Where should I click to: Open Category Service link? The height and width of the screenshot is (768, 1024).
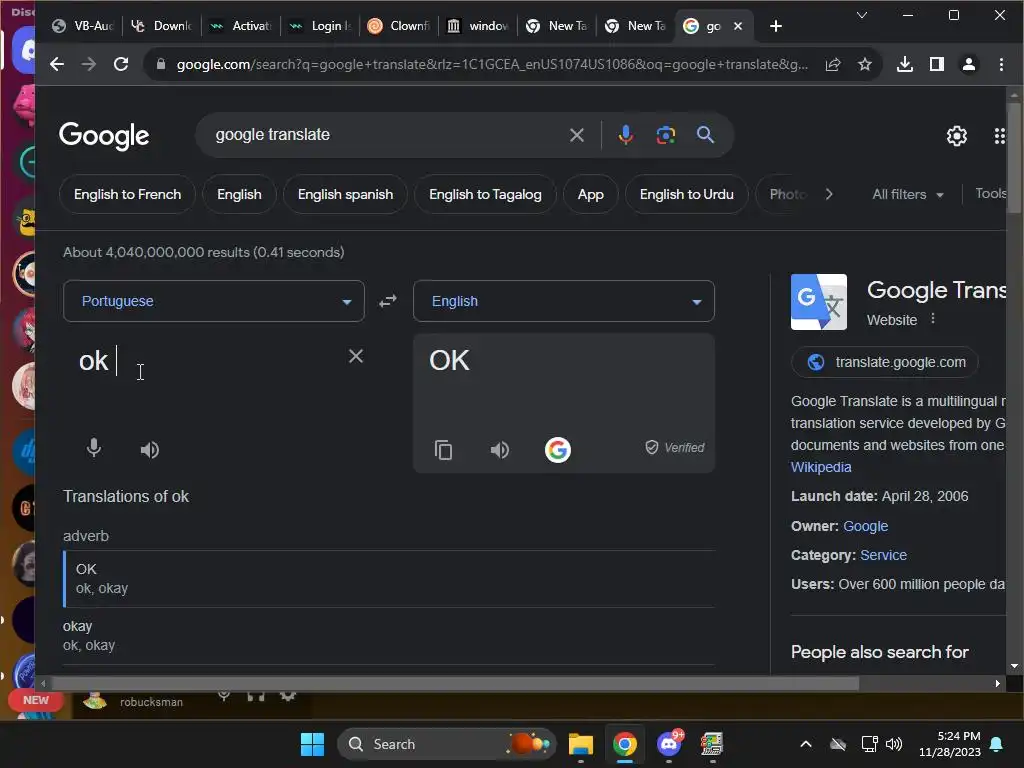pos(883,555)
